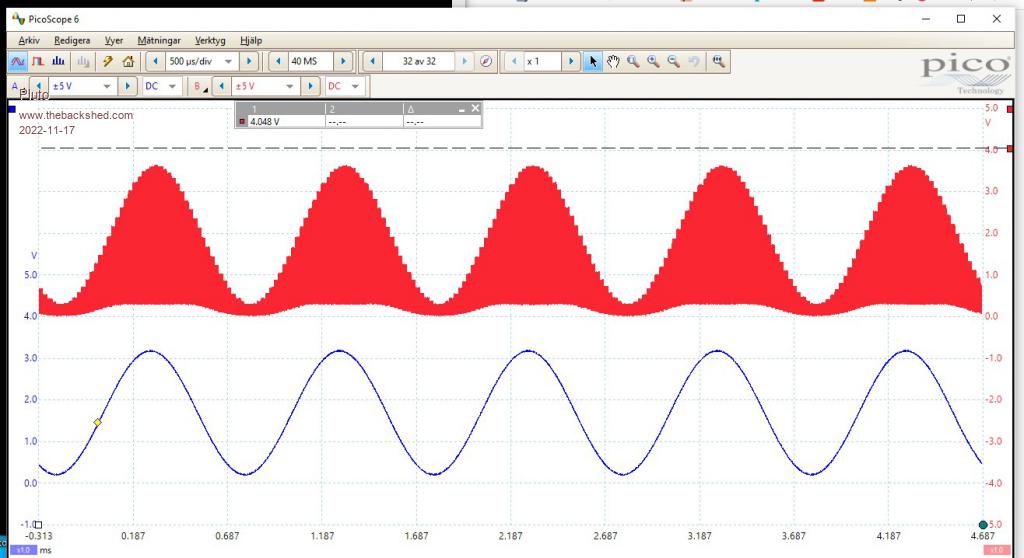
Task: Click the home icon in toolbar
Action: (x=128, y=62)
